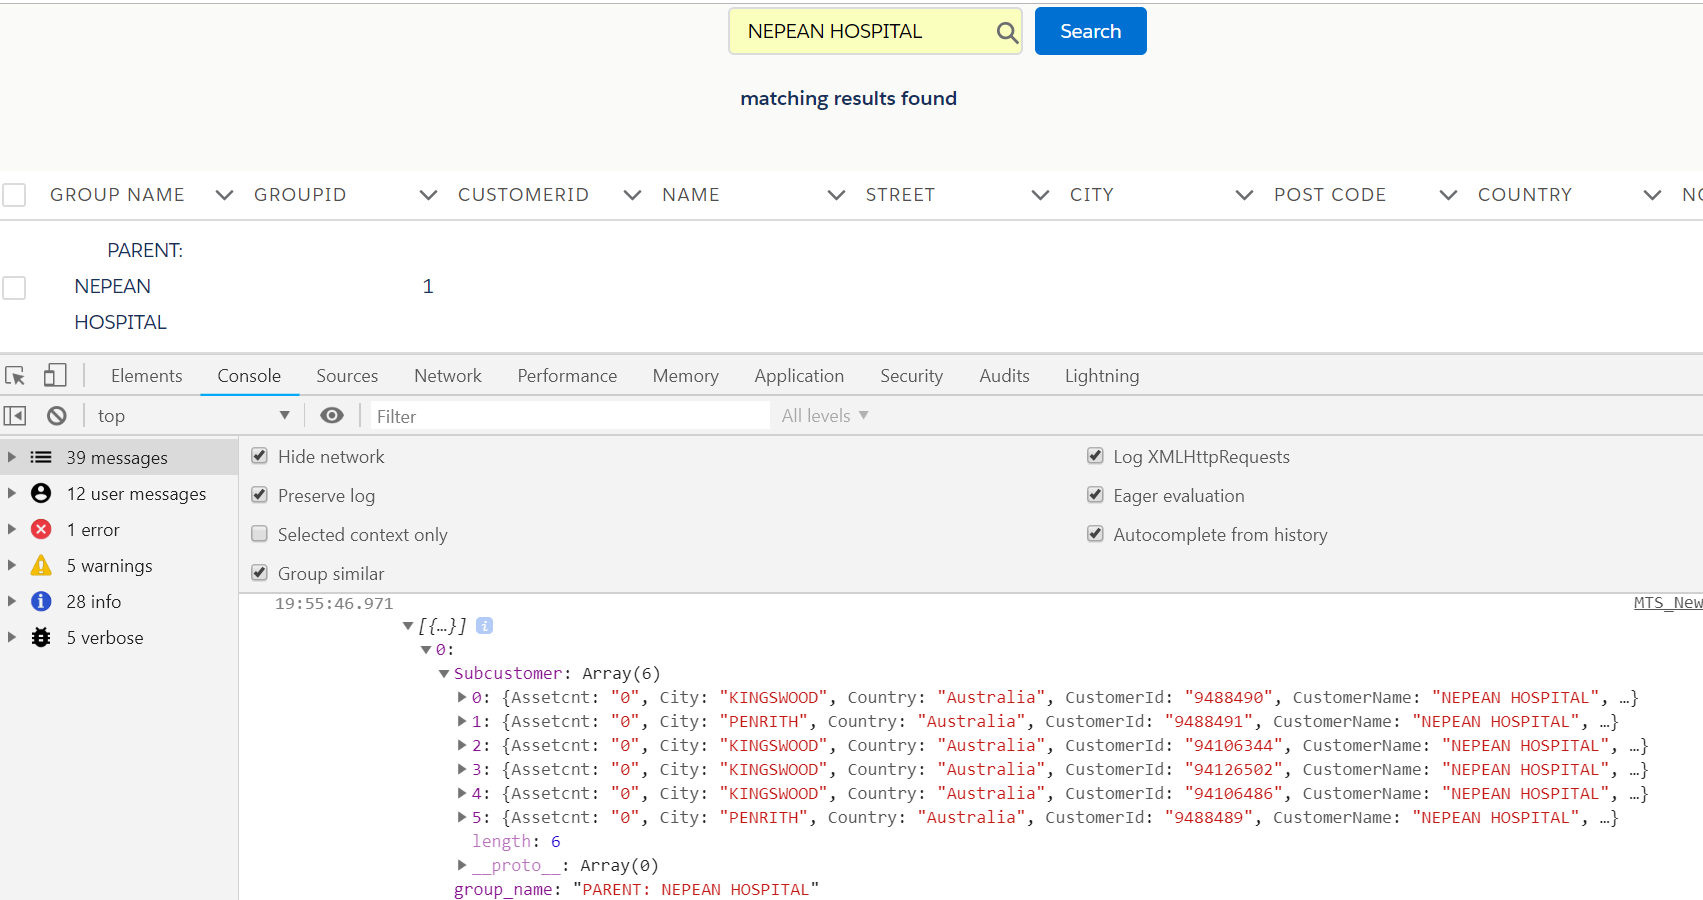Switch to the Elements tab
The image size is (1703, 900).
point(147,376)
